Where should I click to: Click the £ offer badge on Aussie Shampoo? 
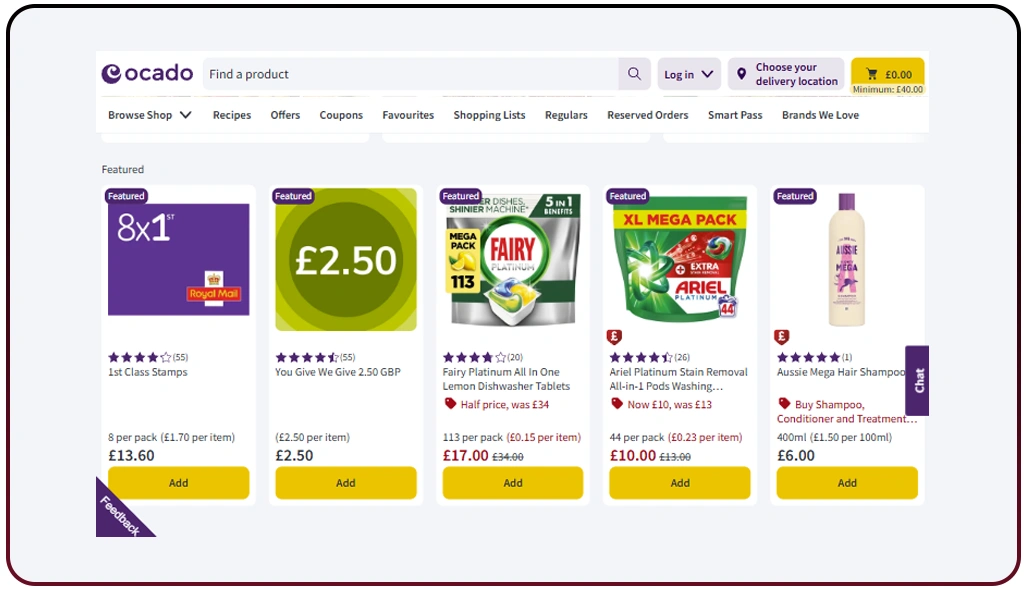(781, 336)
